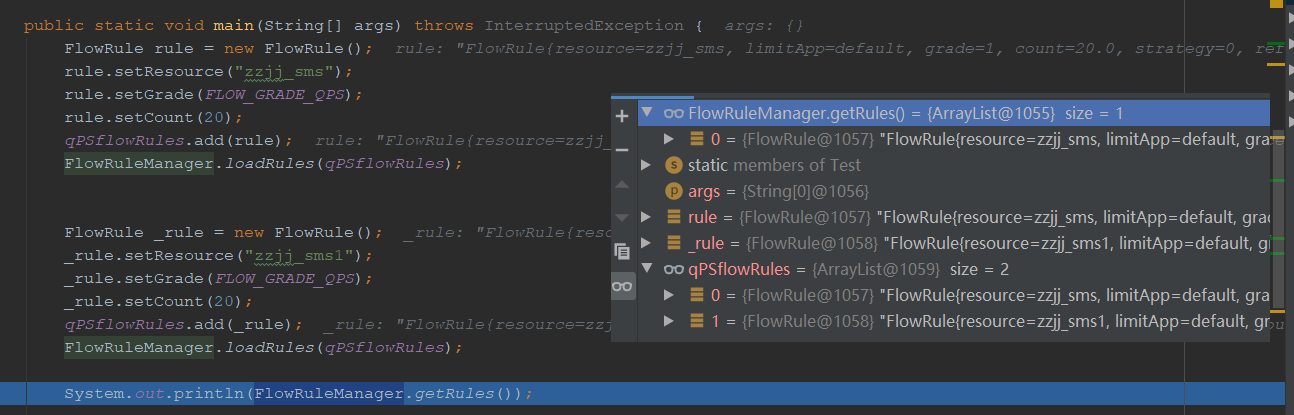Select the args = {String[0]@1056} row
This screenshot has width=1294, height=415.
(x=955, y=191)
